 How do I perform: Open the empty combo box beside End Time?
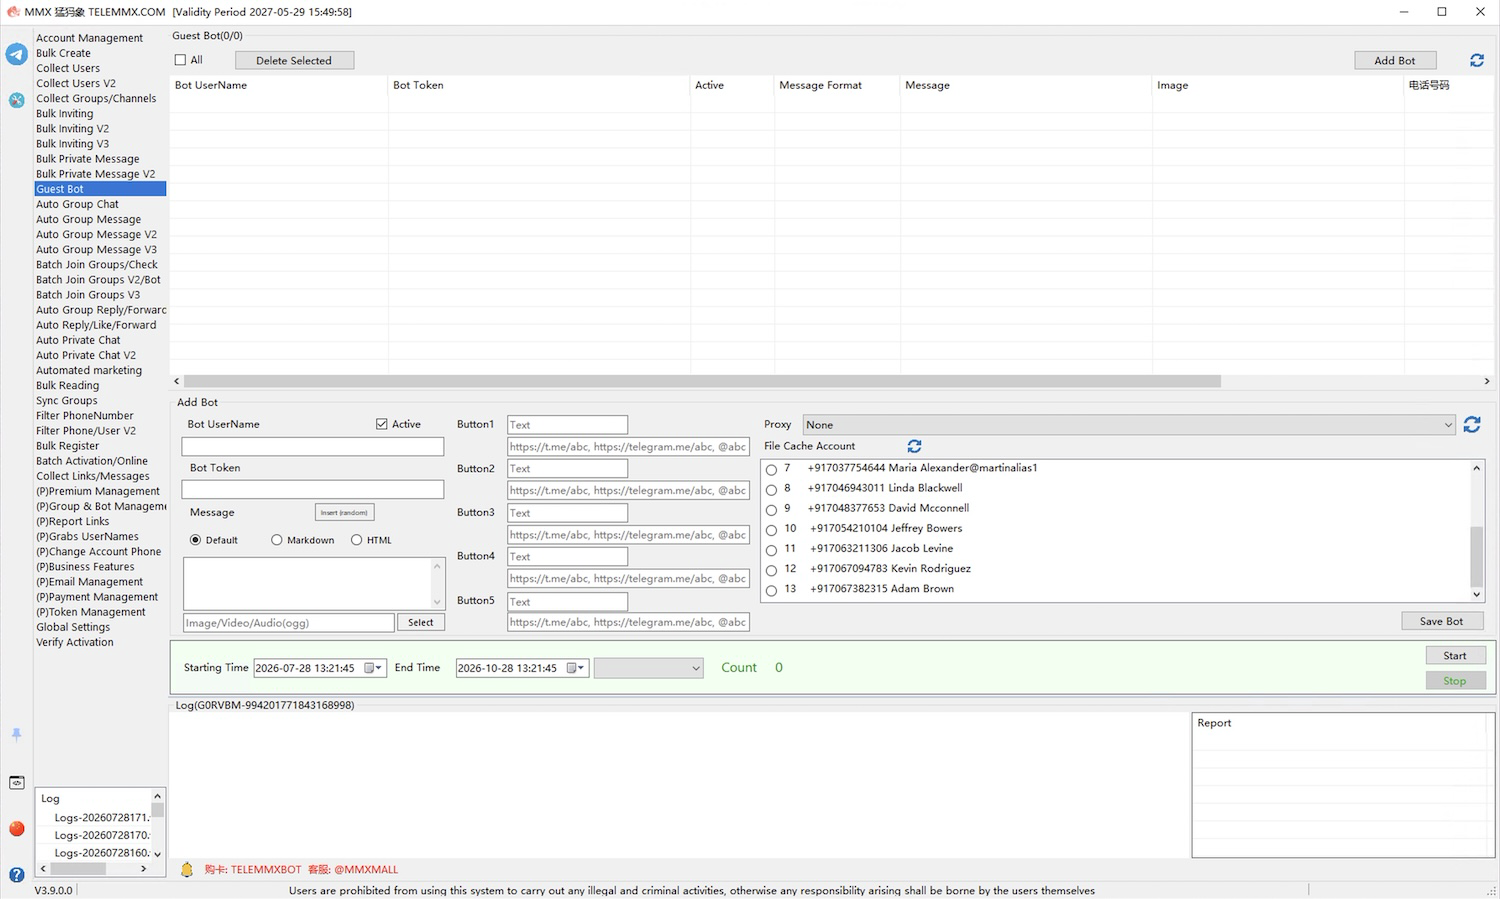tap(649, 668)
